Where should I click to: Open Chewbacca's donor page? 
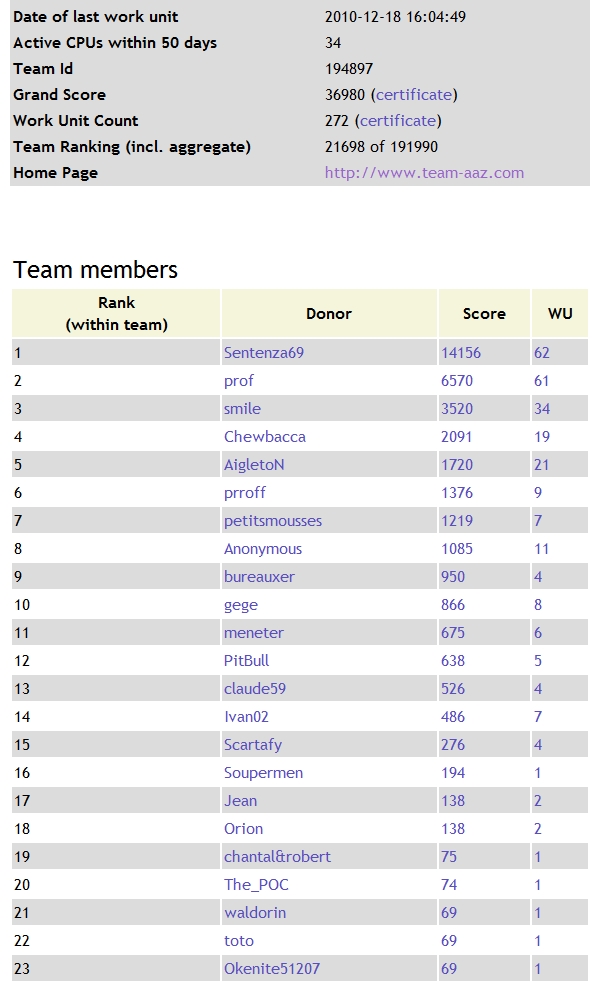click(x=265, y=437)
